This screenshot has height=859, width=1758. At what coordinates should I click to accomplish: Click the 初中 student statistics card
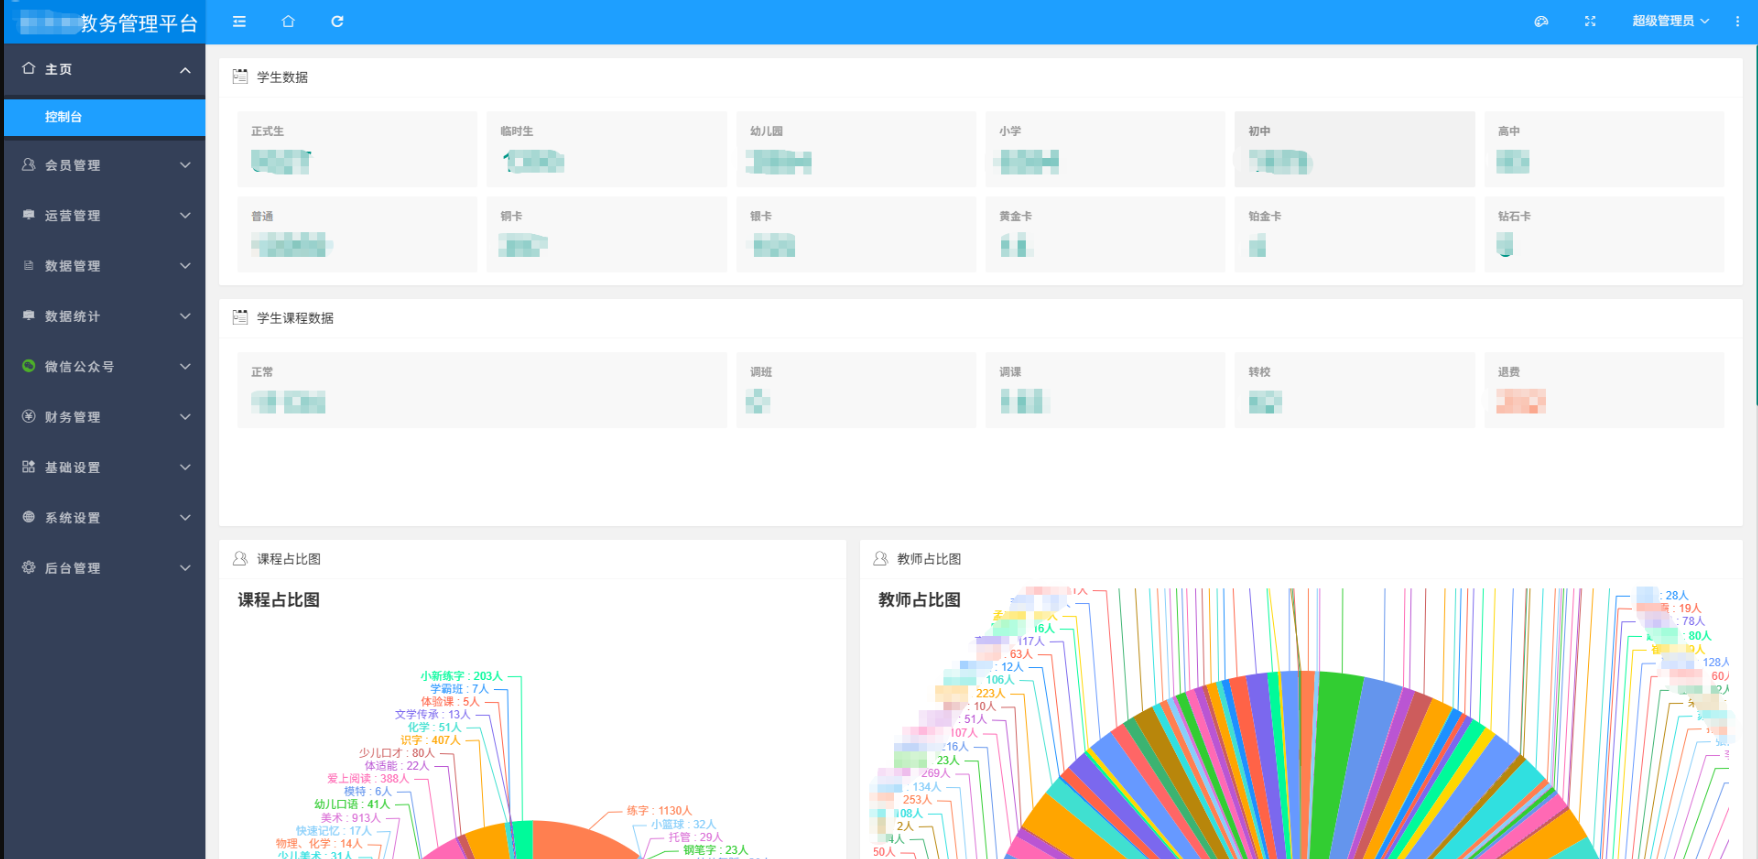[1354, 149]
